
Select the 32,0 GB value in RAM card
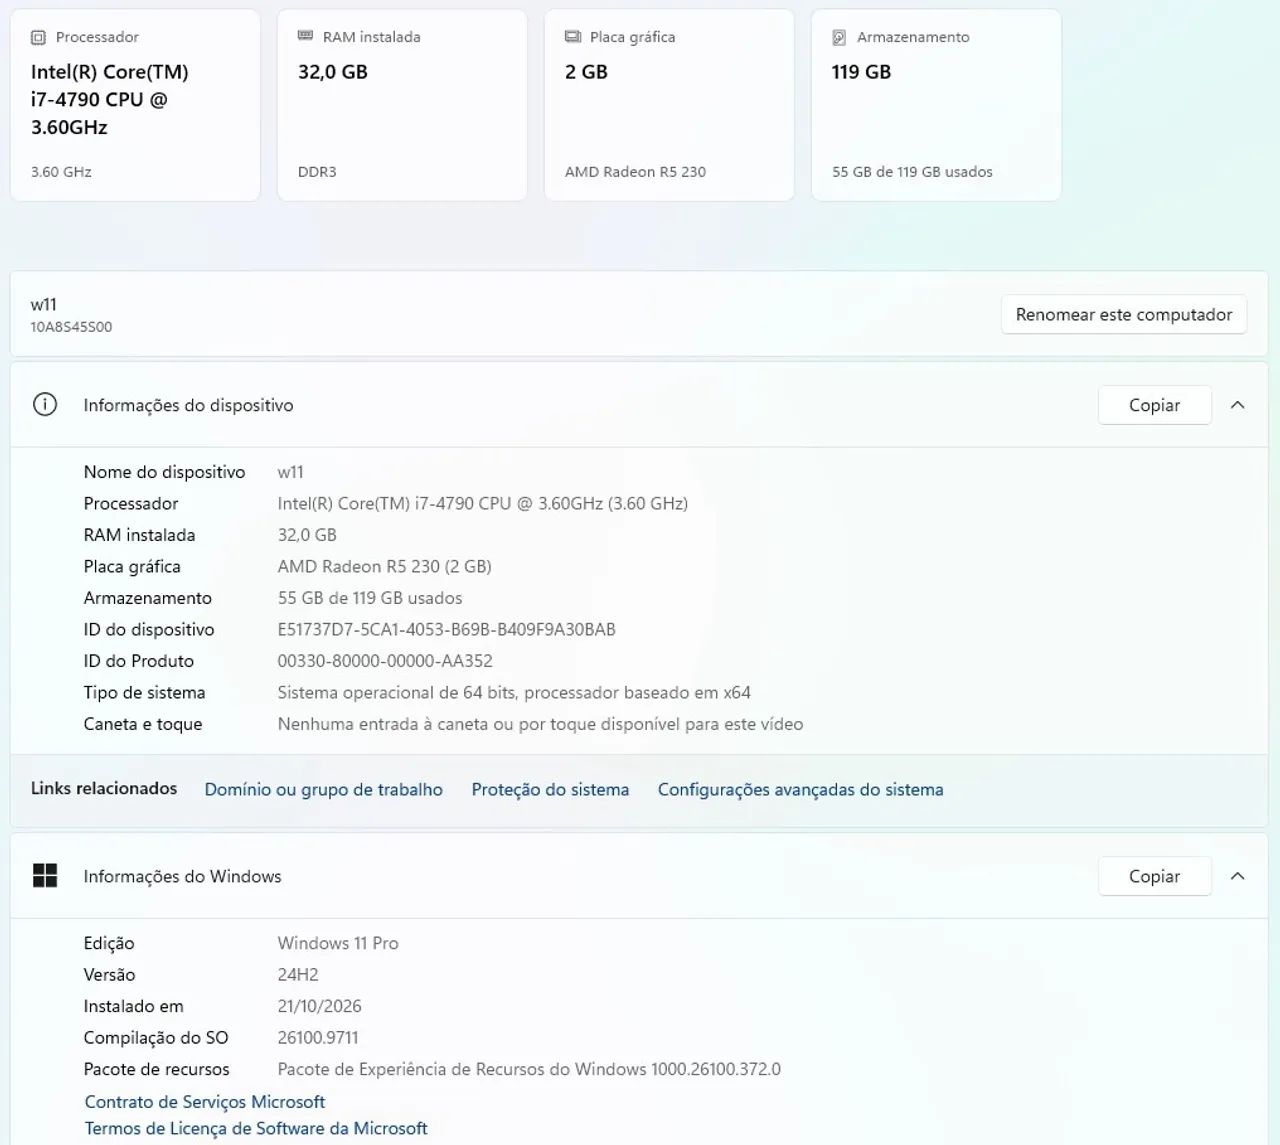click(333, 72)
